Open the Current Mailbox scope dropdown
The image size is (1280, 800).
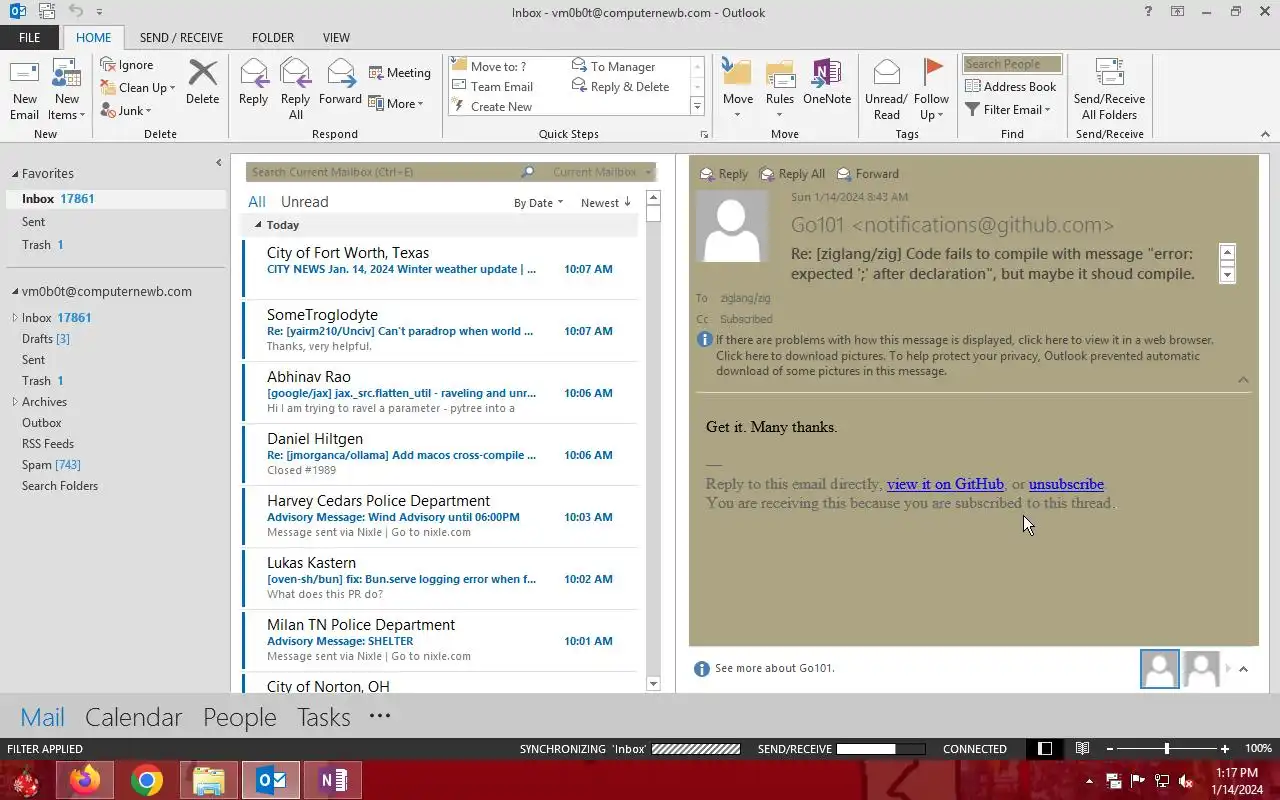[x=602, y=172]
